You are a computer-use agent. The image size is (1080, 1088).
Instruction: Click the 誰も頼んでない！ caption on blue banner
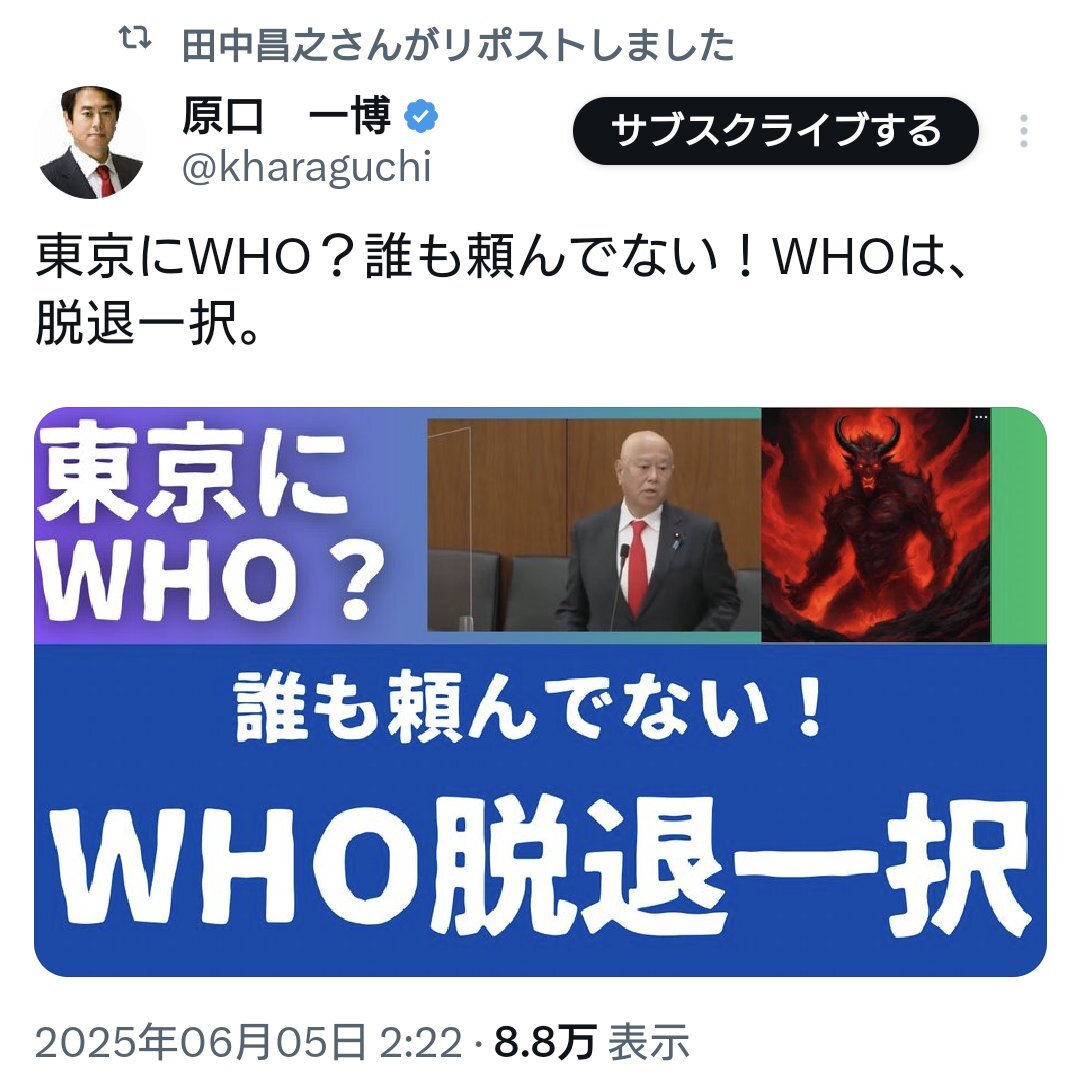click(530, 706)
